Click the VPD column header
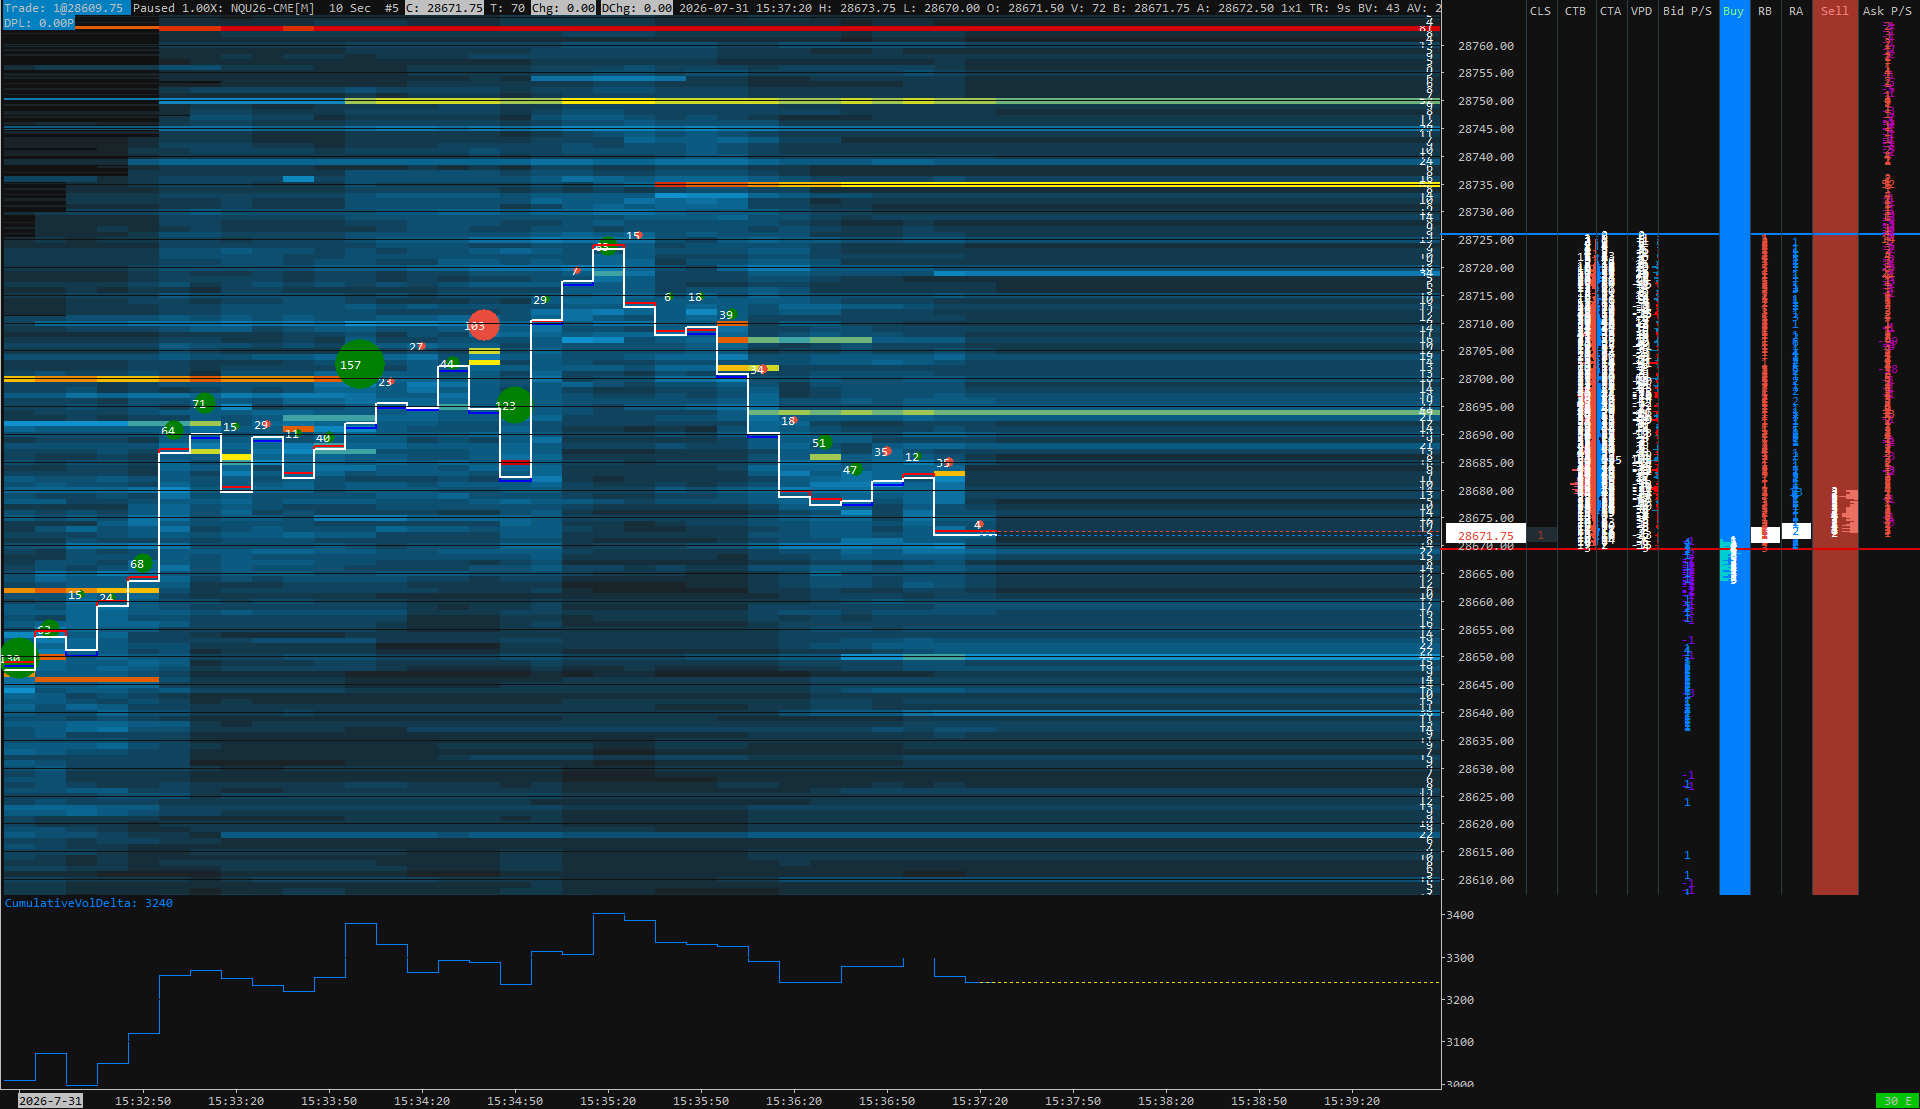 (1641, 11)
